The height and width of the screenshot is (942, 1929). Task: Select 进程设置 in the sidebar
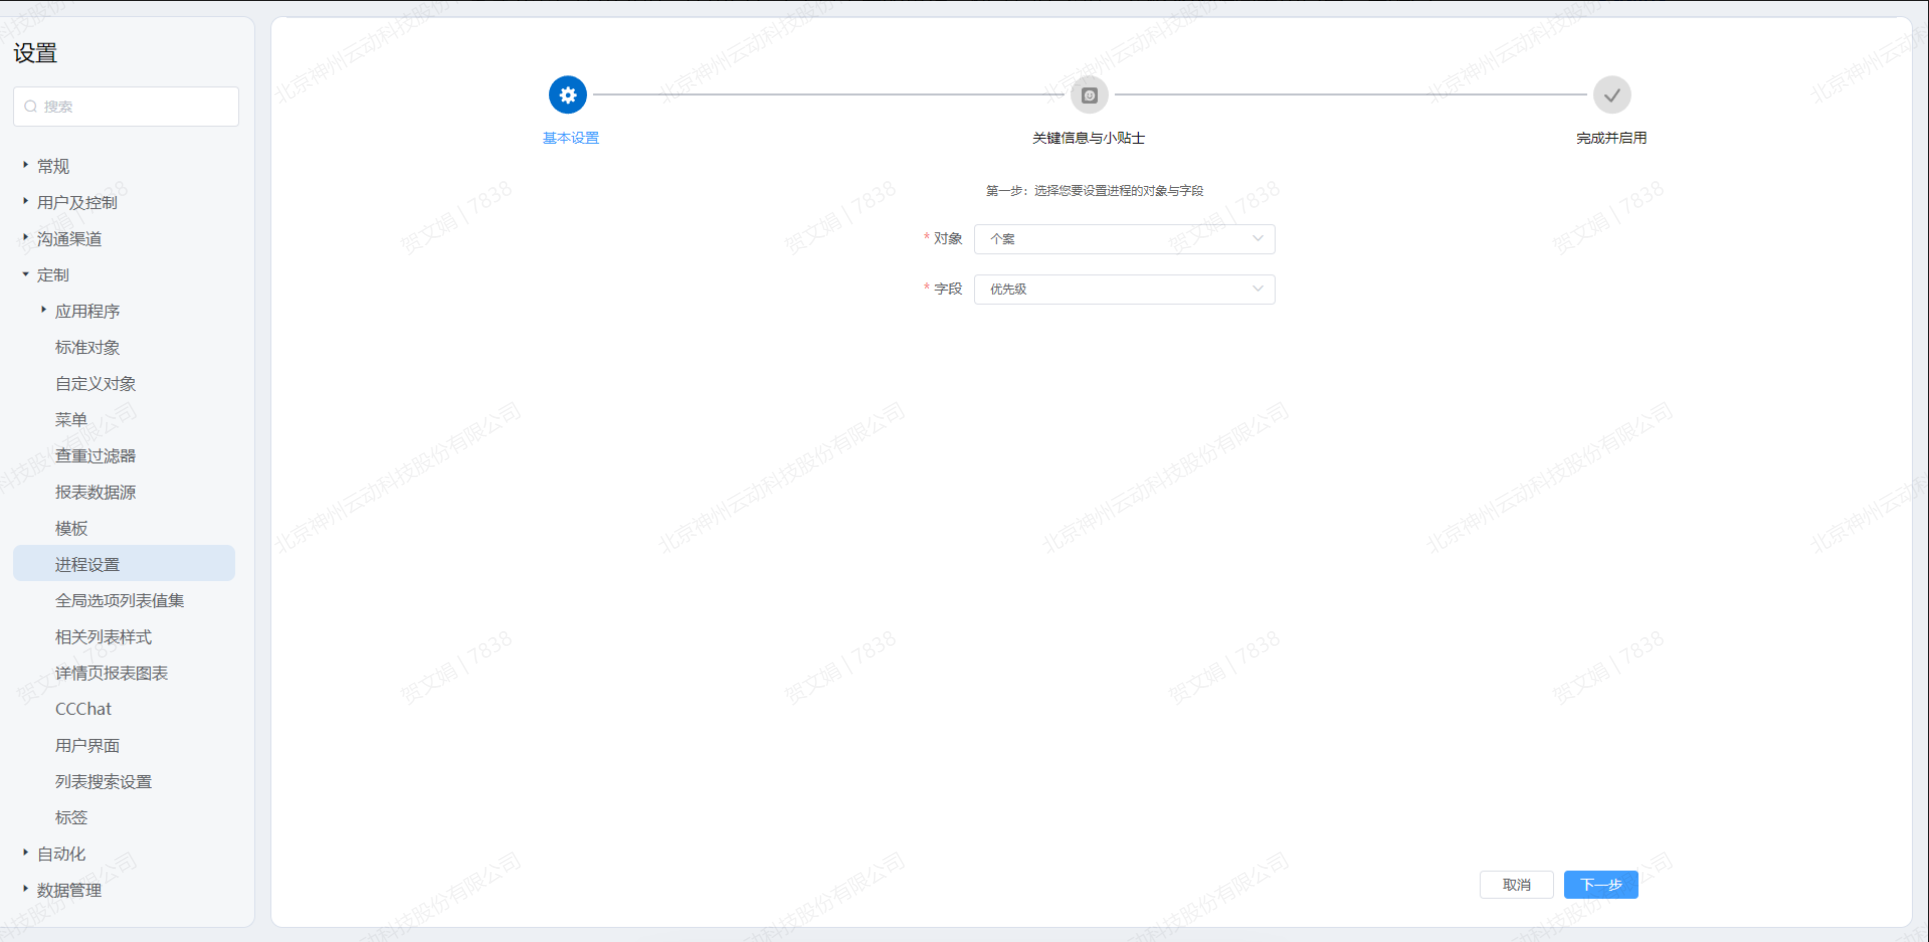click(88, 564)
